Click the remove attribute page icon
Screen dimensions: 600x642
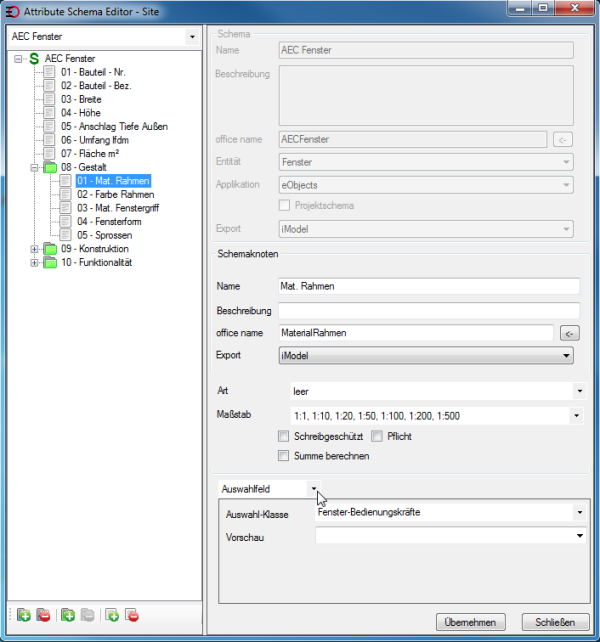coord(132,615)
